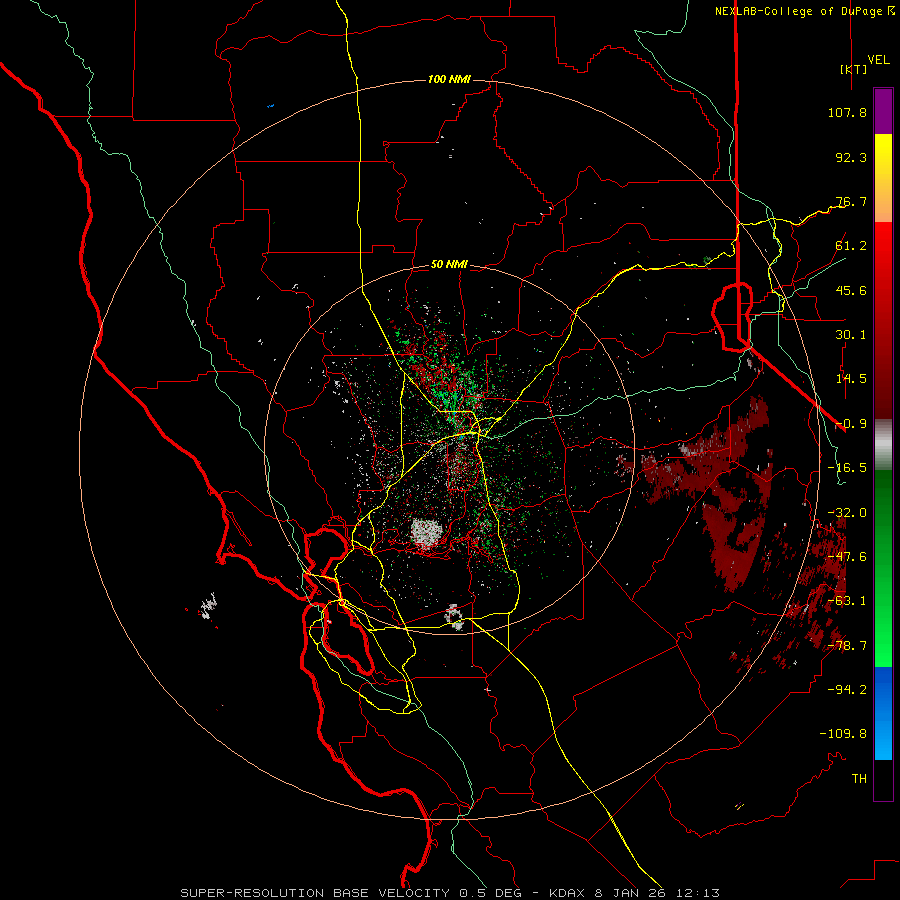The width and height of the screenshot is (900, 900).
Task: Select the 30.1 scale value
Action: pyautogui.click(x=851, y=335)
